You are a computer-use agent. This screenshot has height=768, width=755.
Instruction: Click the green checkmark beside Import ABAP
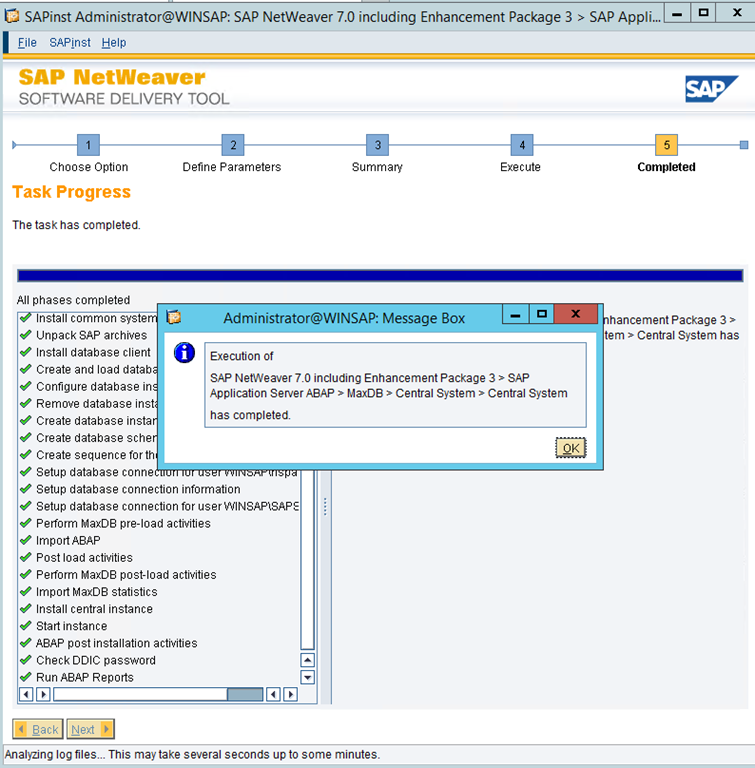click(25, 540)
